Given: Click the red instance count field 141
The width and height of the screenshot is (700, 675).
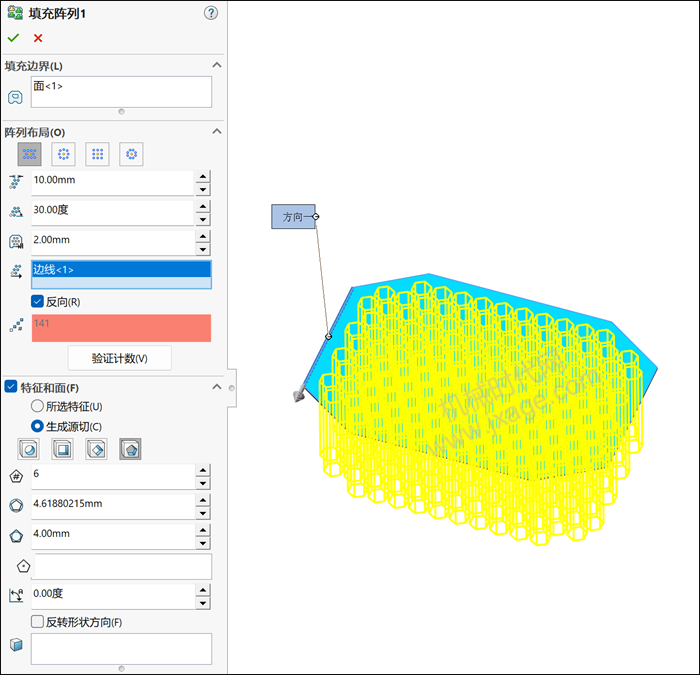Looking at the screenshot, I should pos(121,328).
